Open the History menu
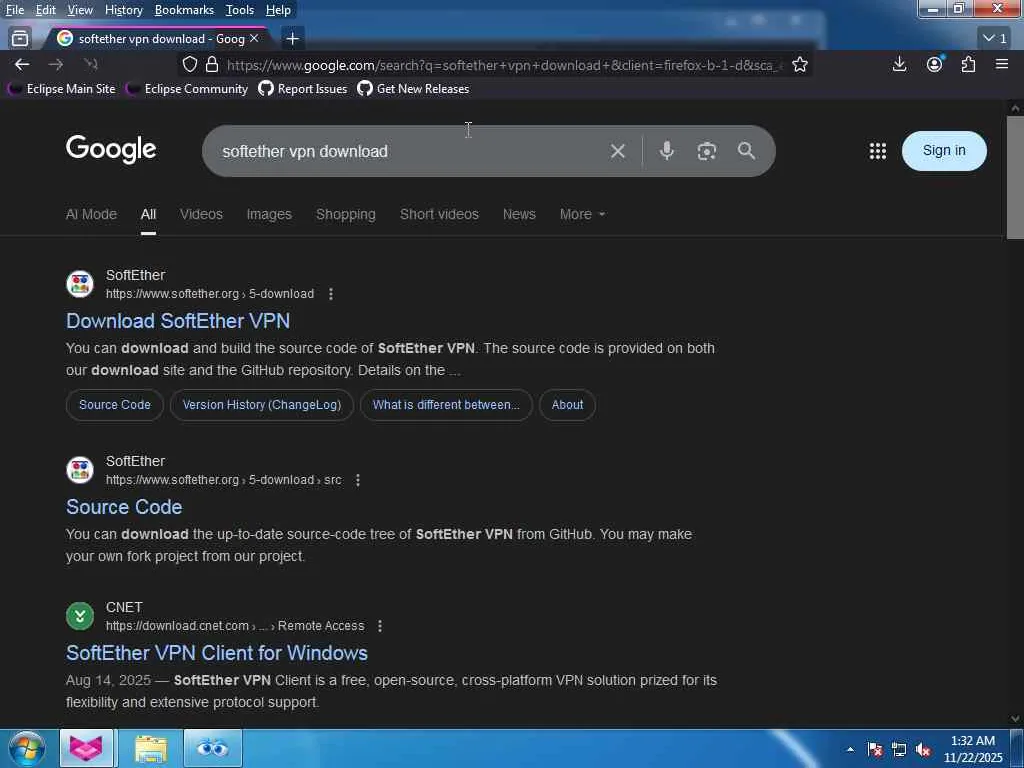The image size is (1024, 768). pyautogui.click(x=123, y=10)
